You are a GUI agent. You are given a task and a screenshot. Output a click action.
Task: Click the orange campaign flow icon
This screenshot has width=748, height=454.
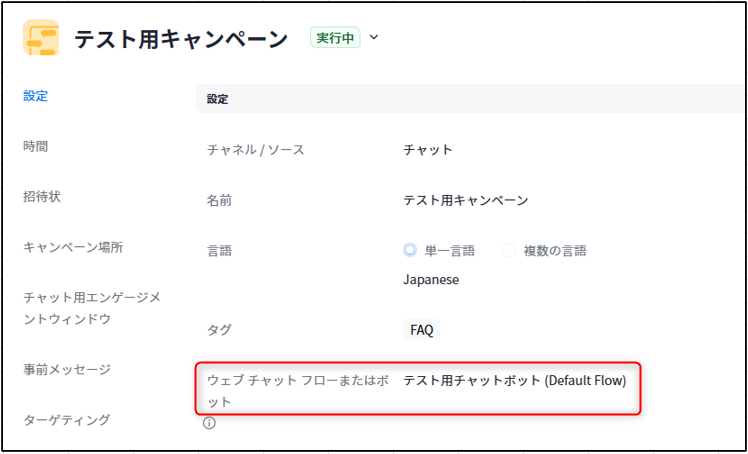coord(41,38)
